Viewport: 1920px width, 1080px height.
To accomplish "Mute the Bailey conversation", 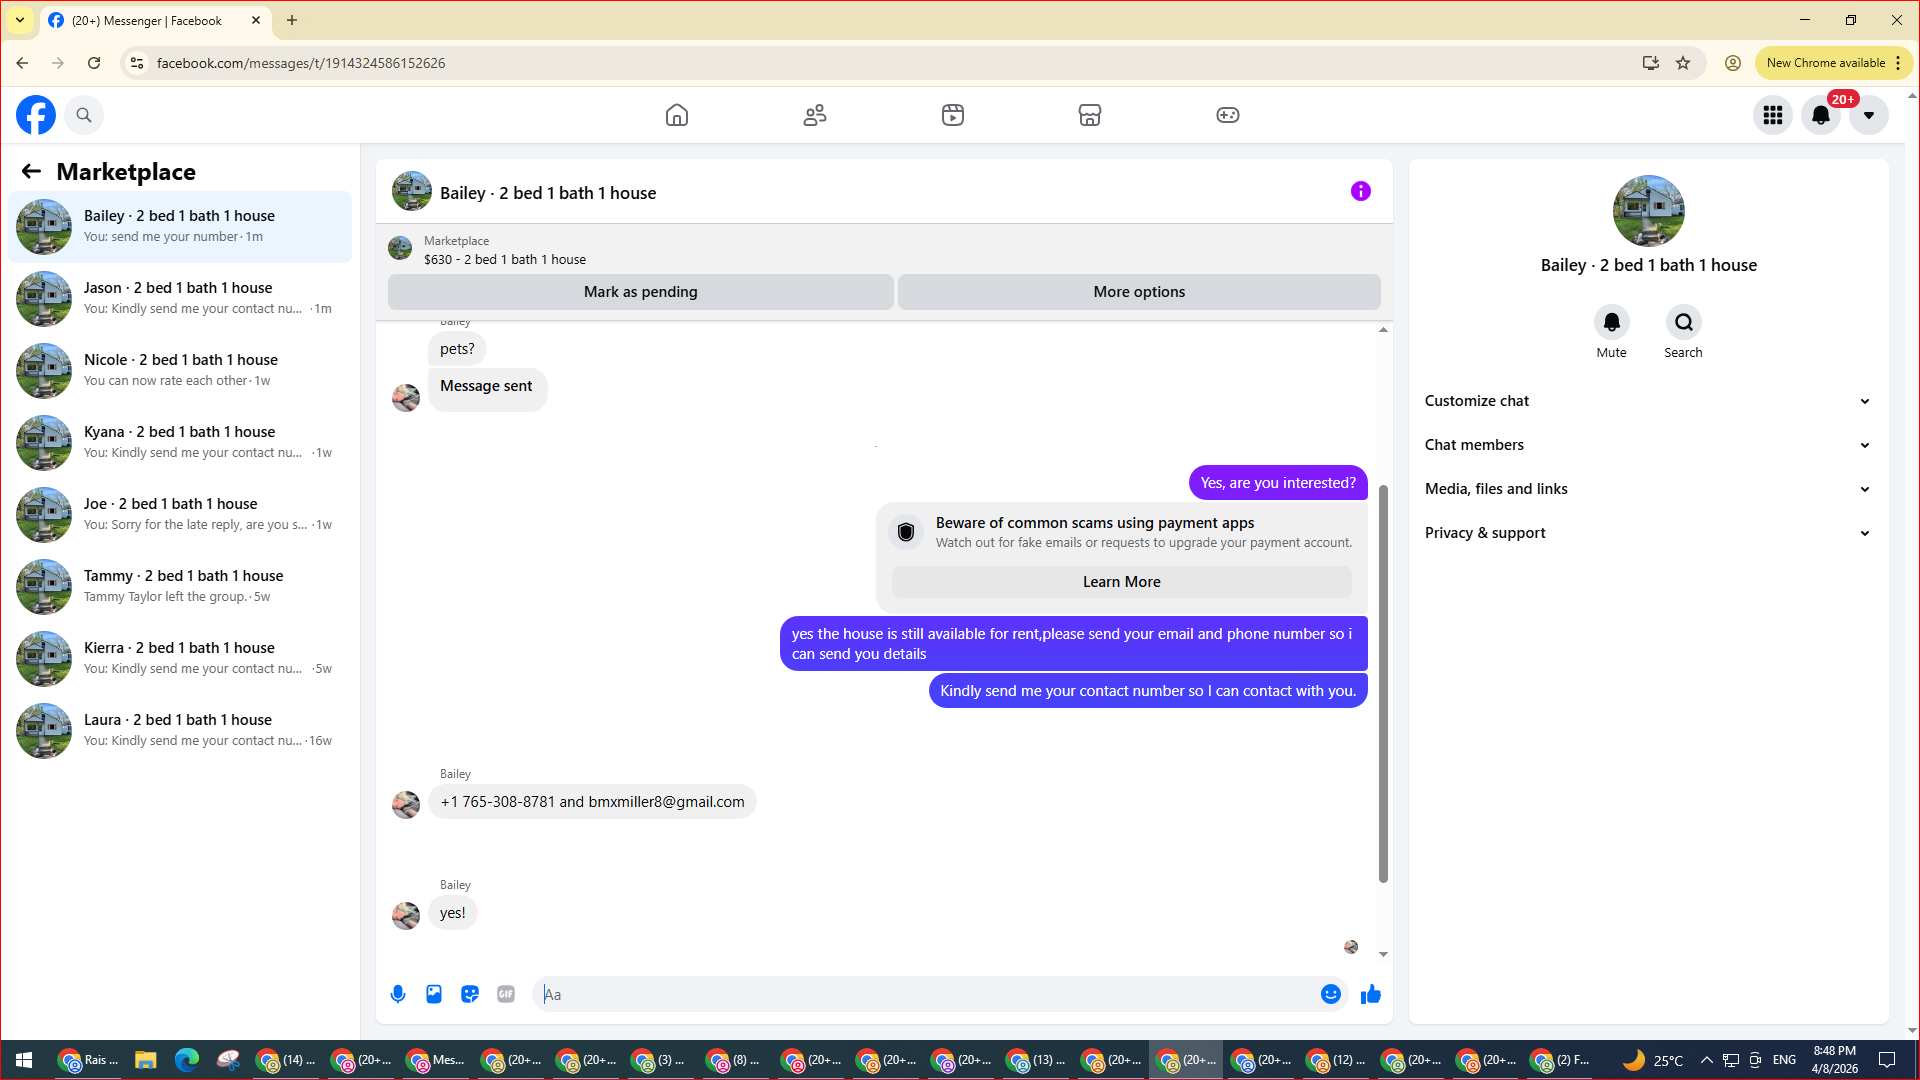I will (x=1611, y=322).
